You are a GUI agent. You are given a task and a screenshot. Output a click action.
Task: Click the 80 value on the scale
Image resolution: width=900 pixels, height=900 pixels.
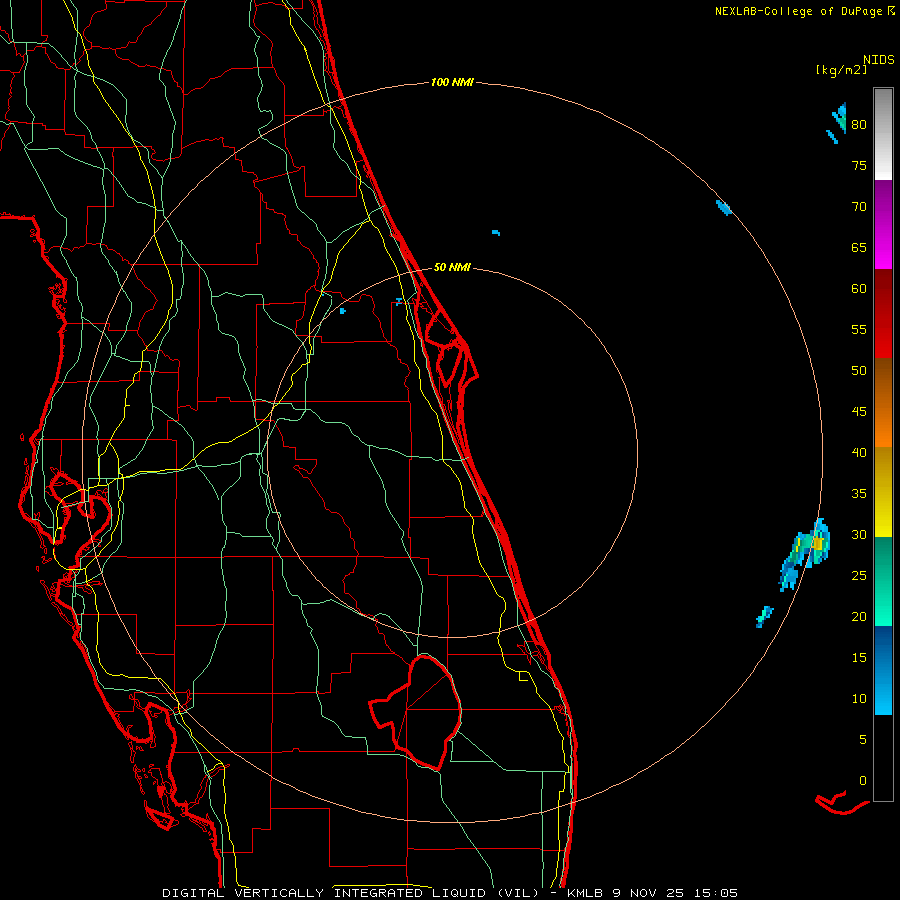tap(859, 125)
